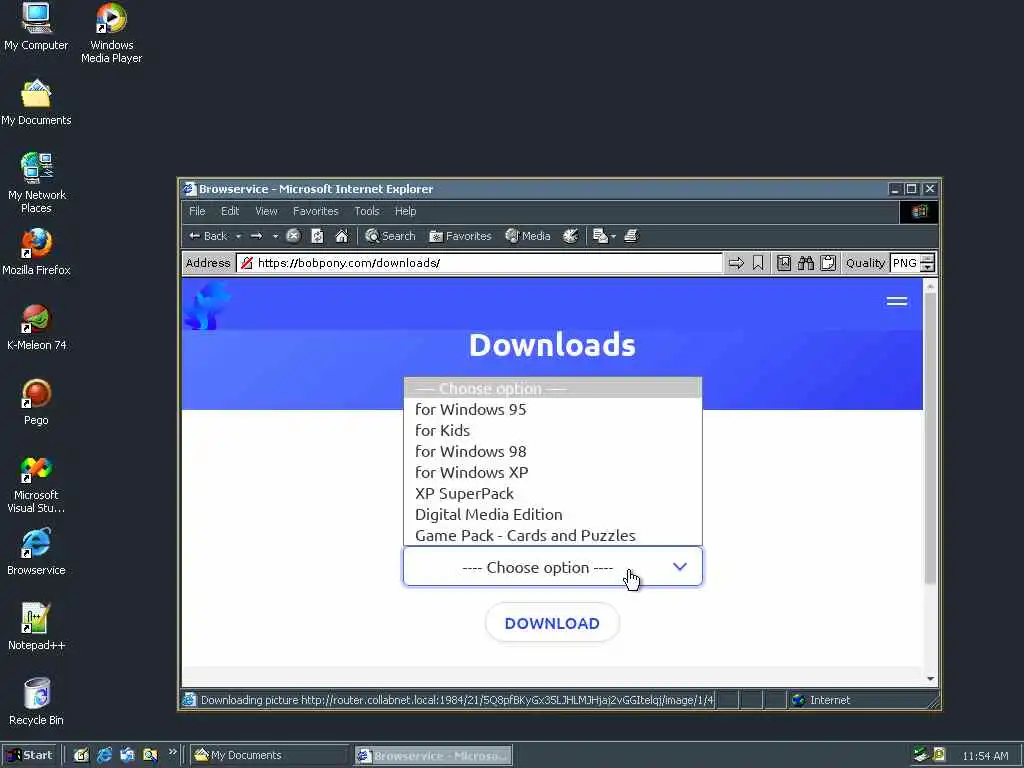
Task: Stop page loading with the Stop icon
Action: coord(293,236)
